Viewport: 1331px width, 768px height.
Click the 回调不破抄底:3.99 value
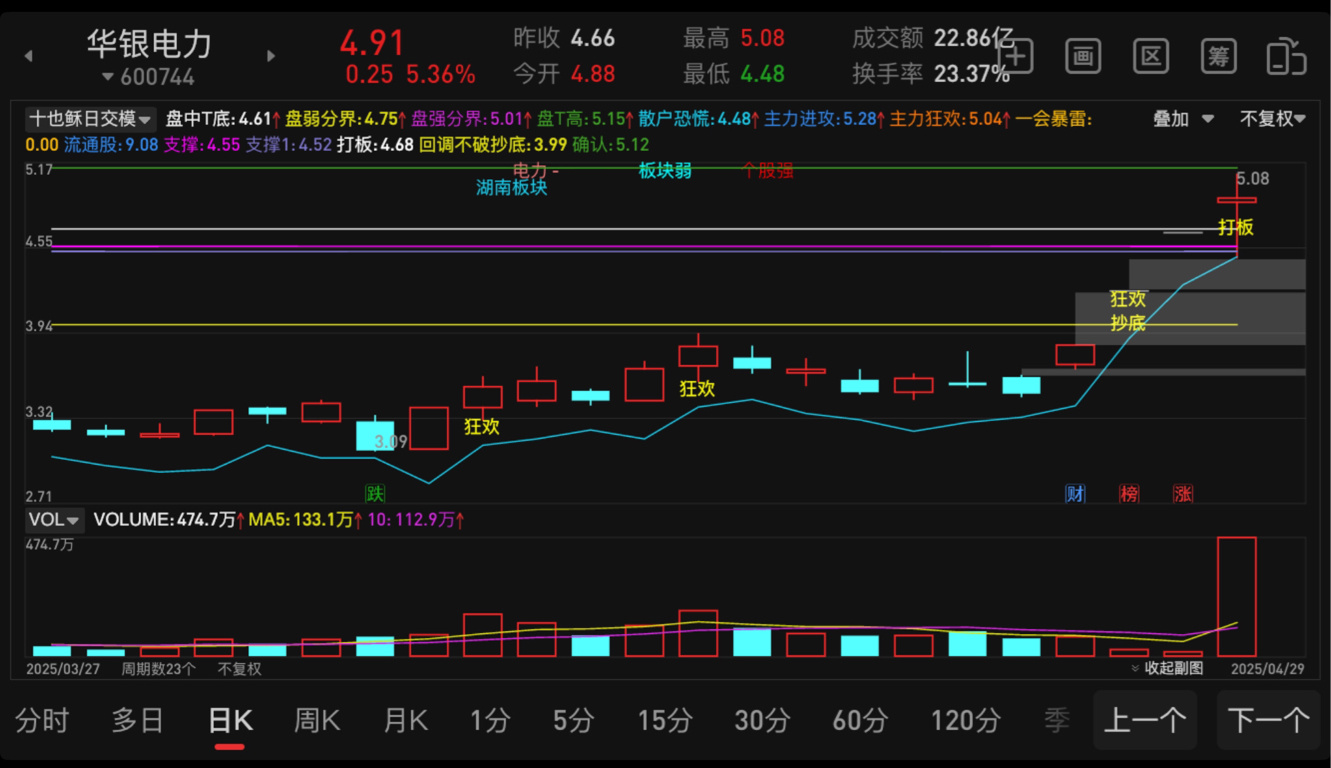pyautogui.click(x=493, y=145)
